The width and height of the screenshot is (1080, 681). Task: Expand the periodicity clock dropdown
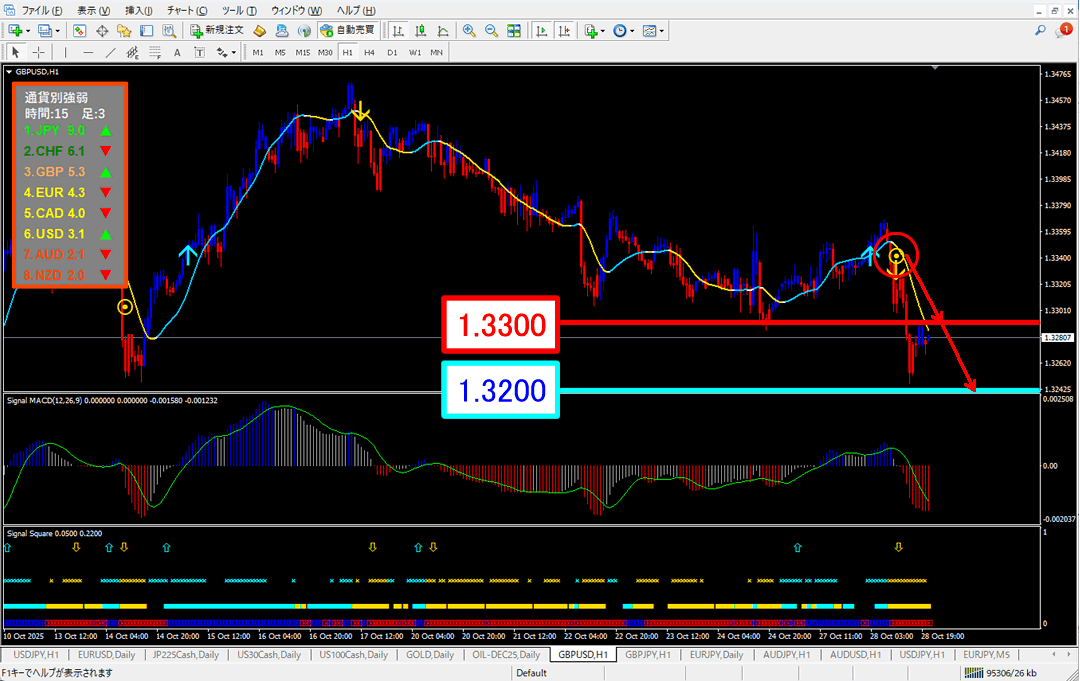tap(632, 31)
